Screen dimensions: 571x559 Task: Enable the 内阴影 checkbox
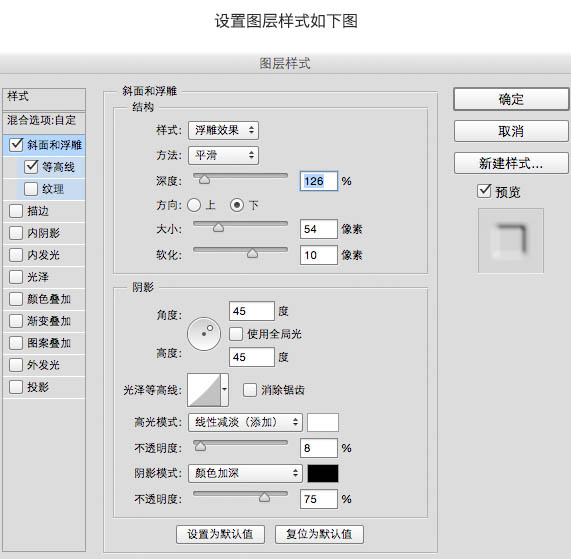(16, 233)
